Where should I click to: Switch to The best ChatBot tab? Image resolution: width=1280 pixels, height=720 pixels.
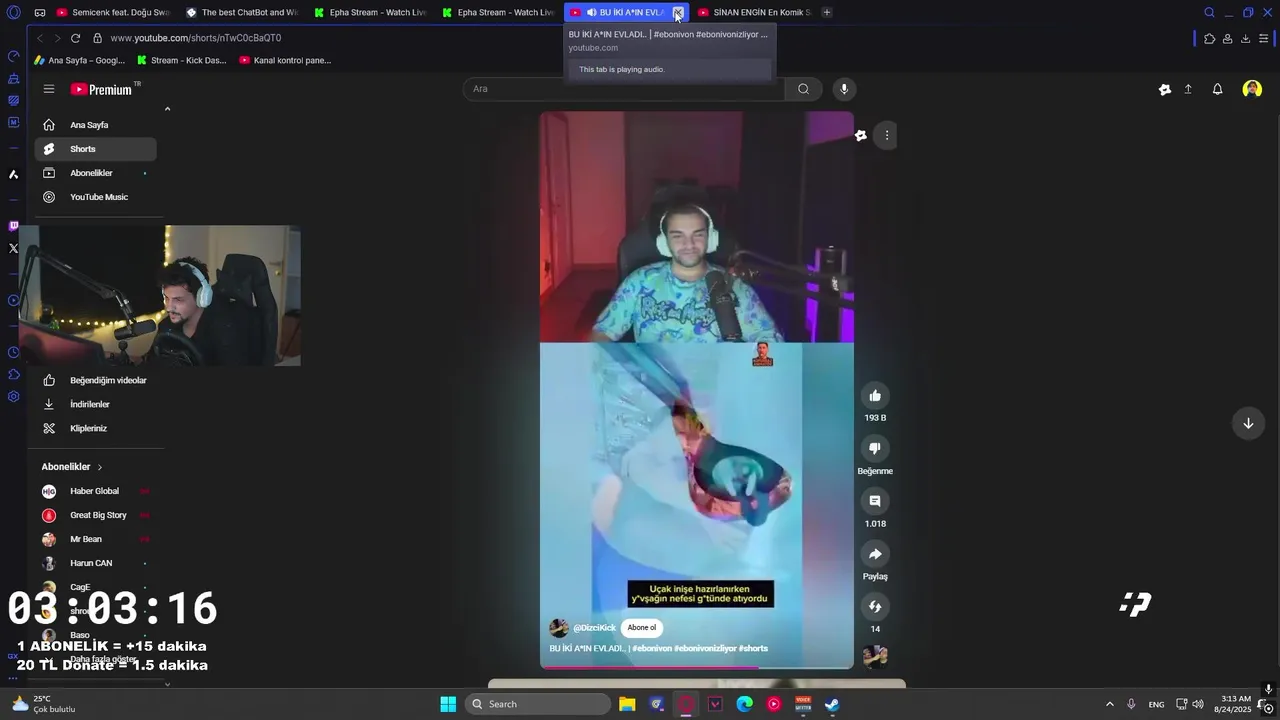[242, 12]
